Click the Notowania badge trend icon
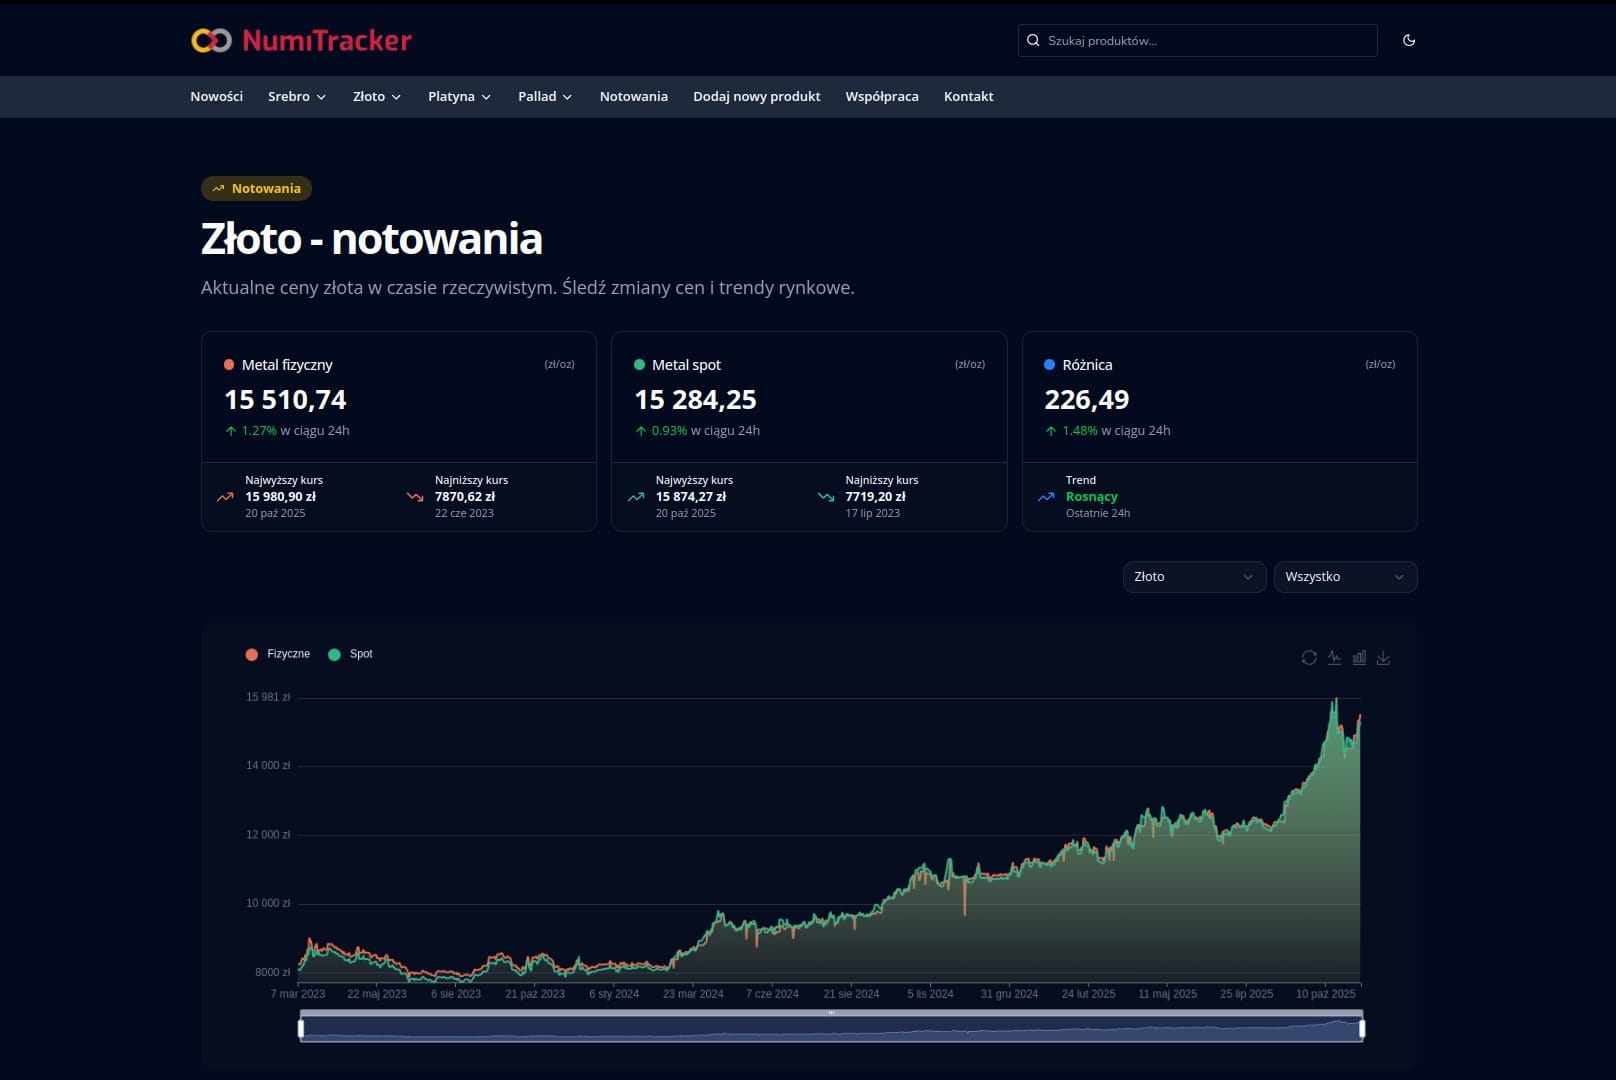Screen dimensions: 1616x1080 (218, 189)
